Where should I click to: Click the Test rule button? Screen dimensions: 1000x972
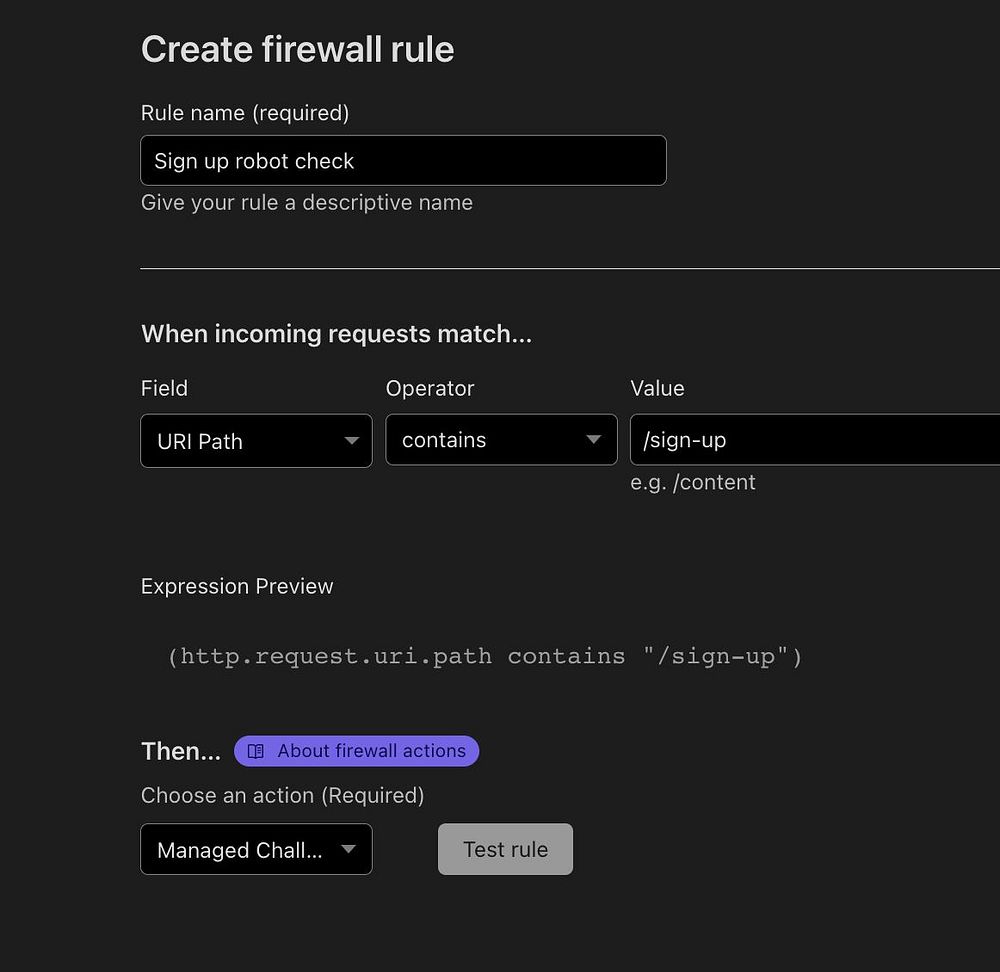pyautogui.click(x=505, y=850)
